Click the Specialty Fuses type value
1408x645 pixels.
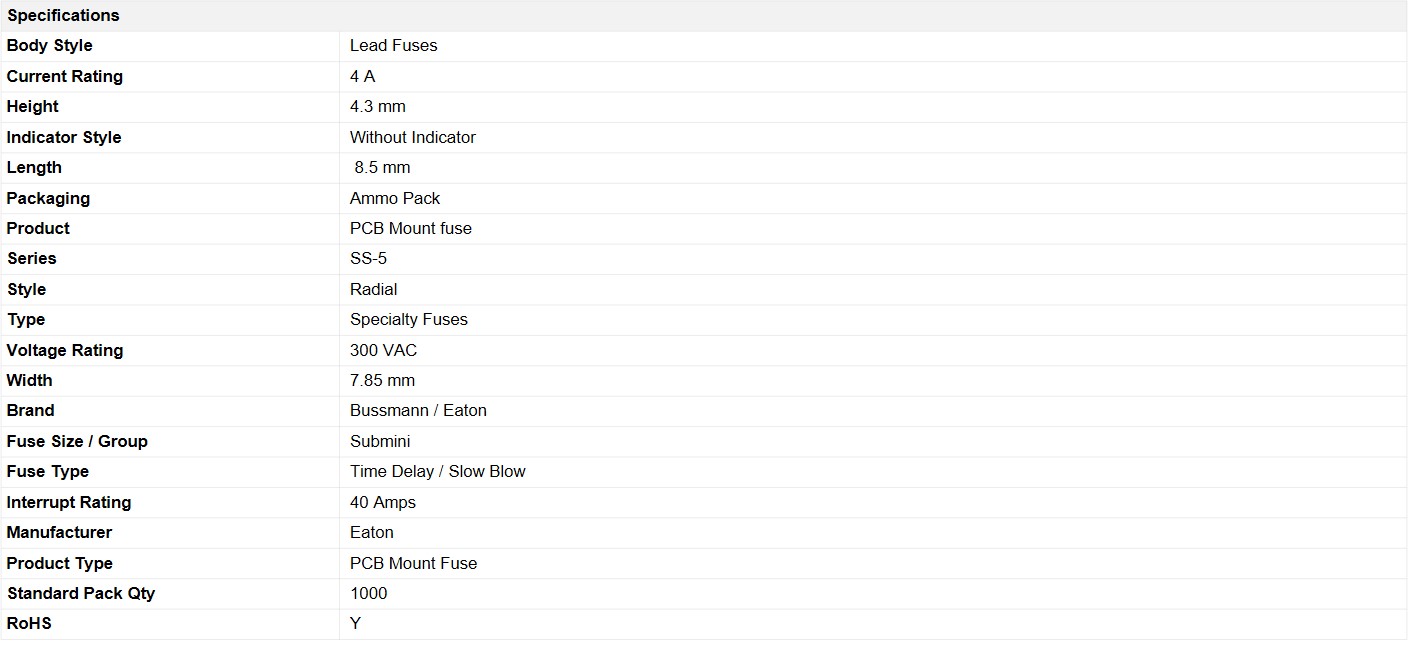(409, 319)
